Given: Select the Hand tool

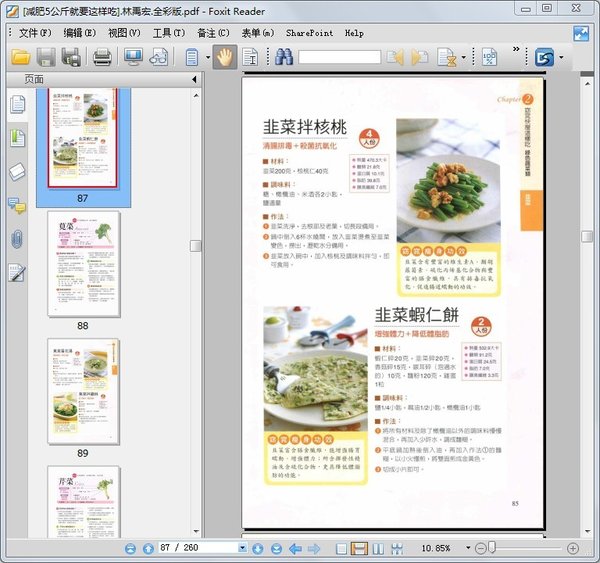Looking at the screenshot, I should point(224,57).
